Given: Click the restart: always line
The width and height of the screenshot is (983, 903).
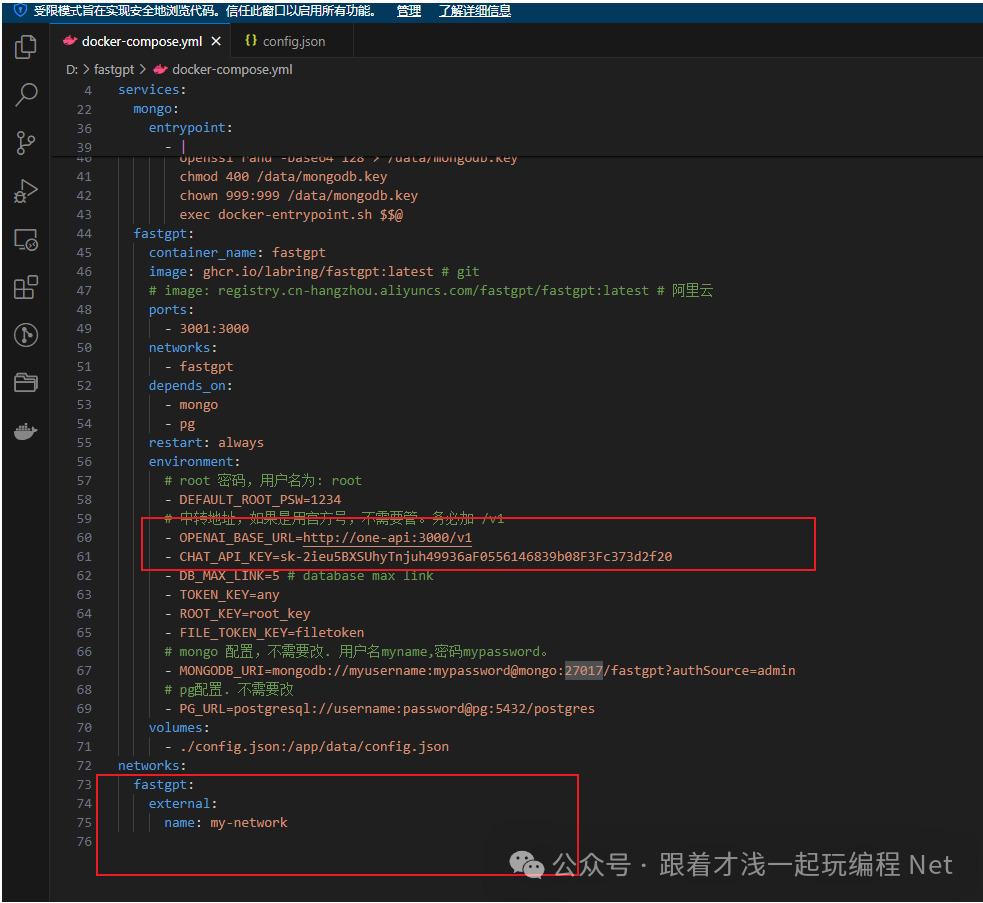Looking at the screenshot, I should point(206,443).
